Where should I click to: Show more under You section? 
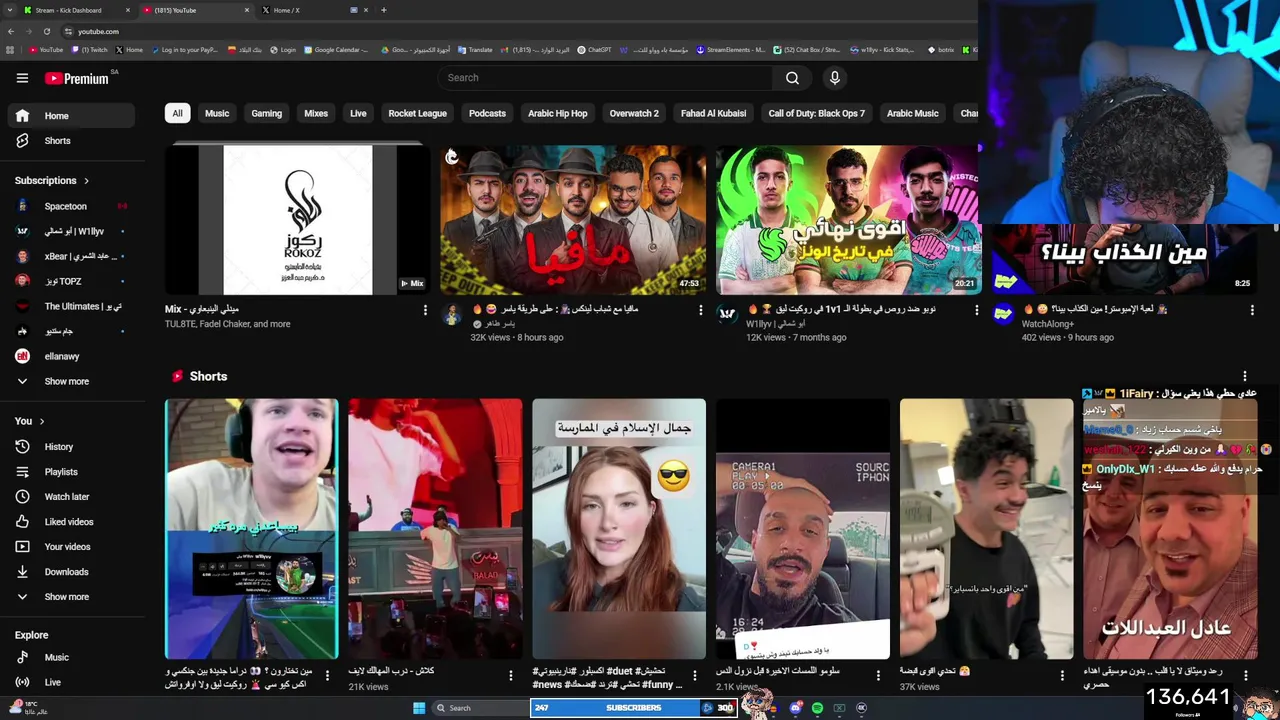[70, 597]
